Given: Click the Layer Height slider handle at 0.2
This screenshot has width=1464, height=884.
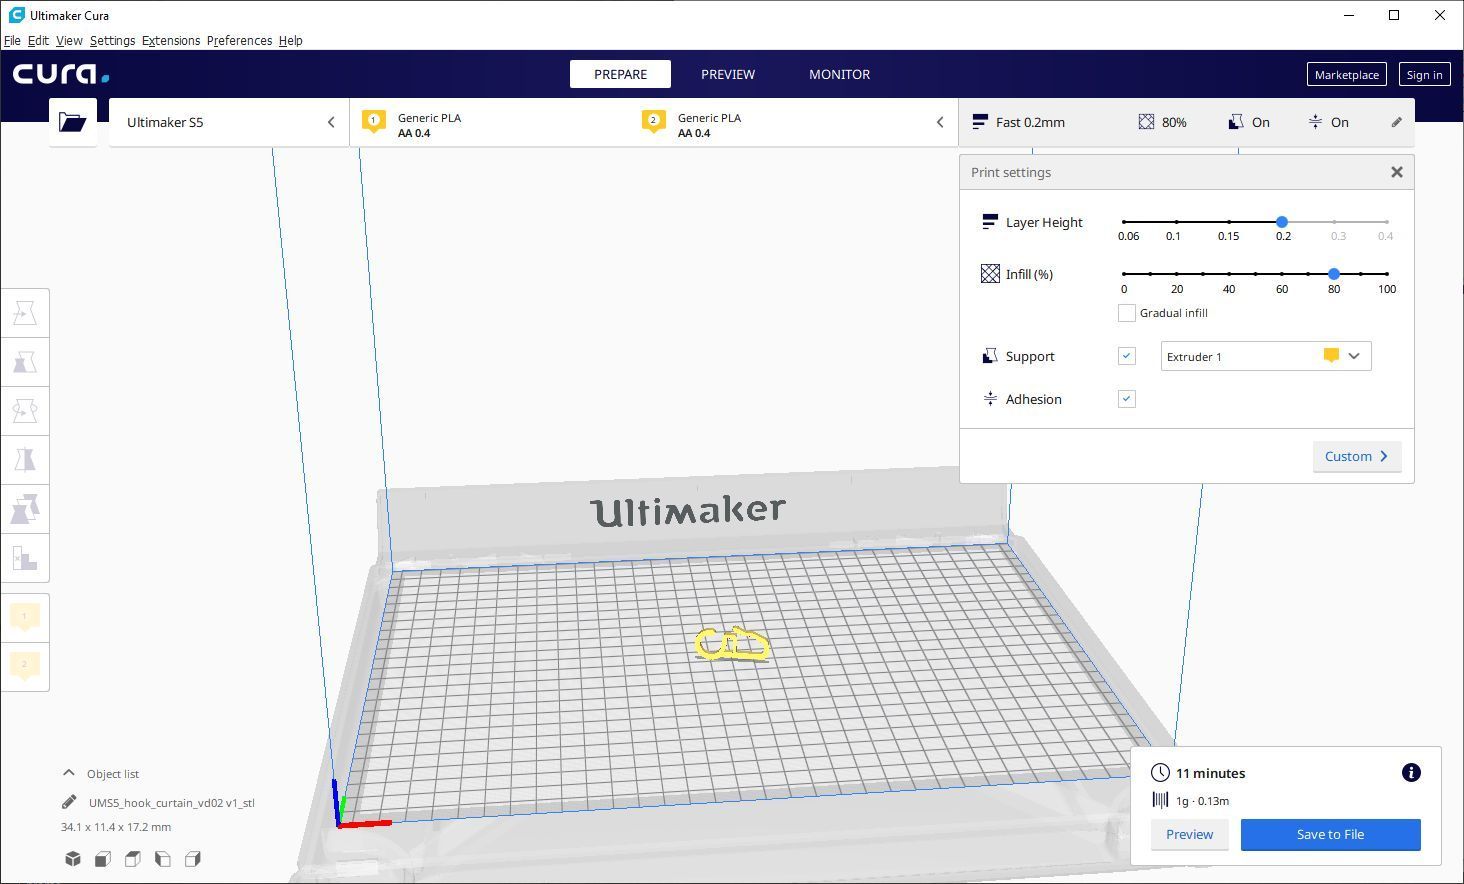Looking at the screenshot, I should [1282, 221].
